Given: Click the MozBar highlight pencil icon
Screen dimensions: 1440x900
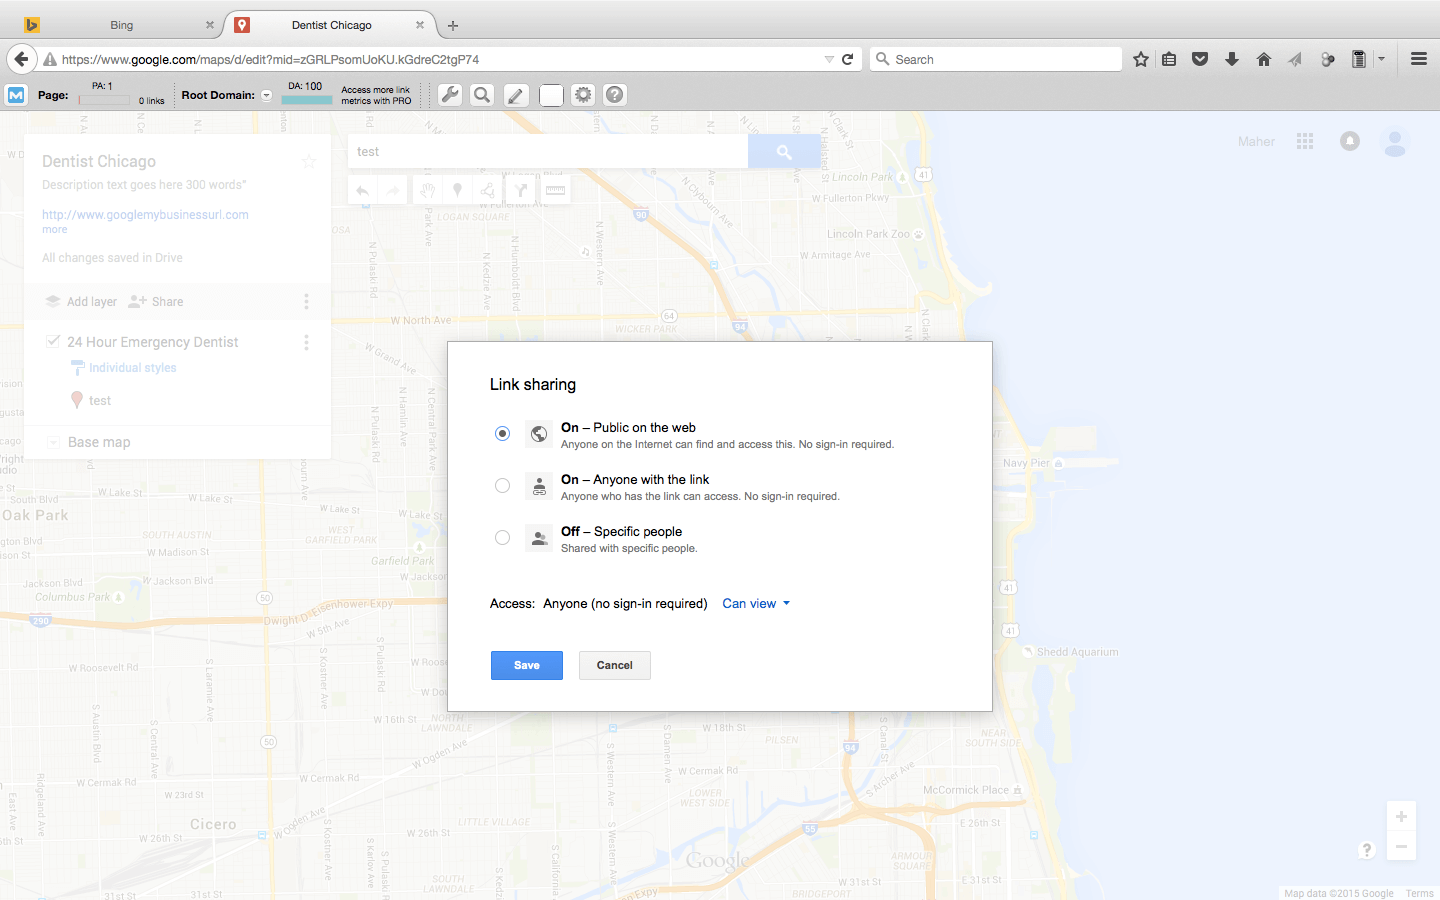Looking at the screenshot, I should [515, 95].
